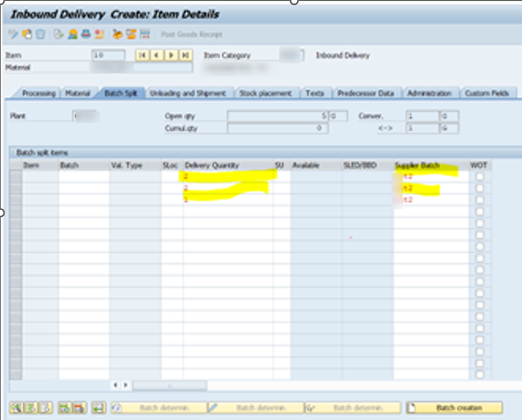
Task: Open the Texts tab
Action: coord(315,93)
